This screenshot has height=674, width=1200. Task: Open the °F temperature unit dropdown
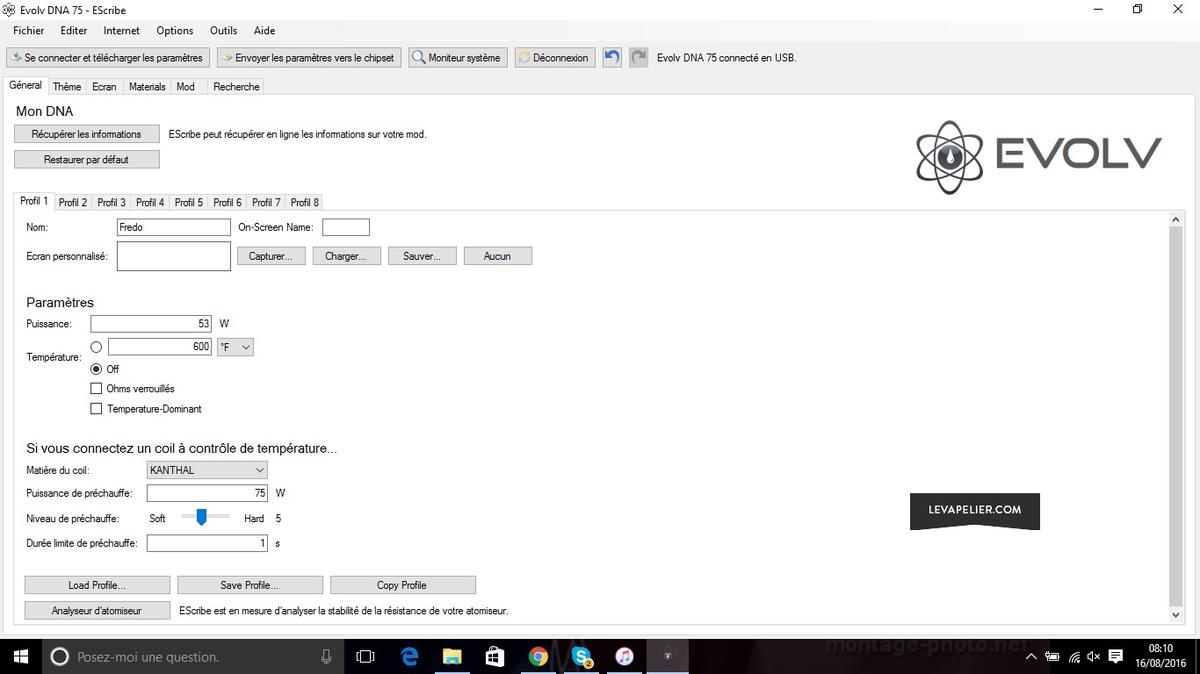[x=235, y=347]
